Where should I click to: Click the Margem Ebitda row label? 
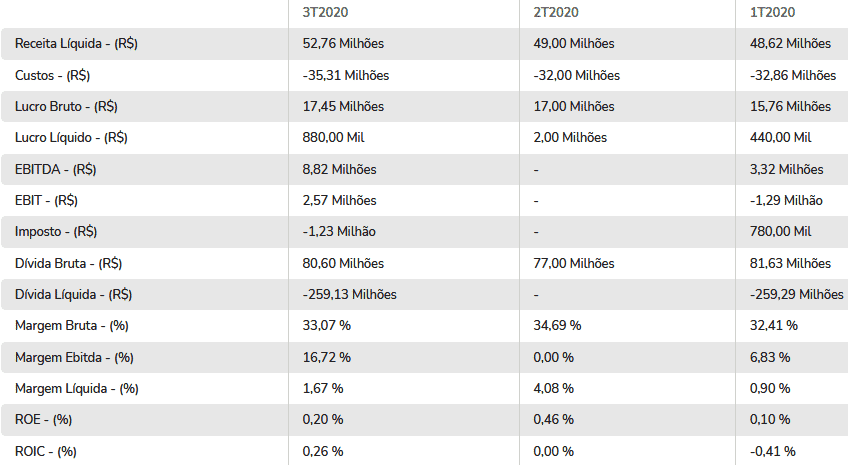[x=74, y=357]
